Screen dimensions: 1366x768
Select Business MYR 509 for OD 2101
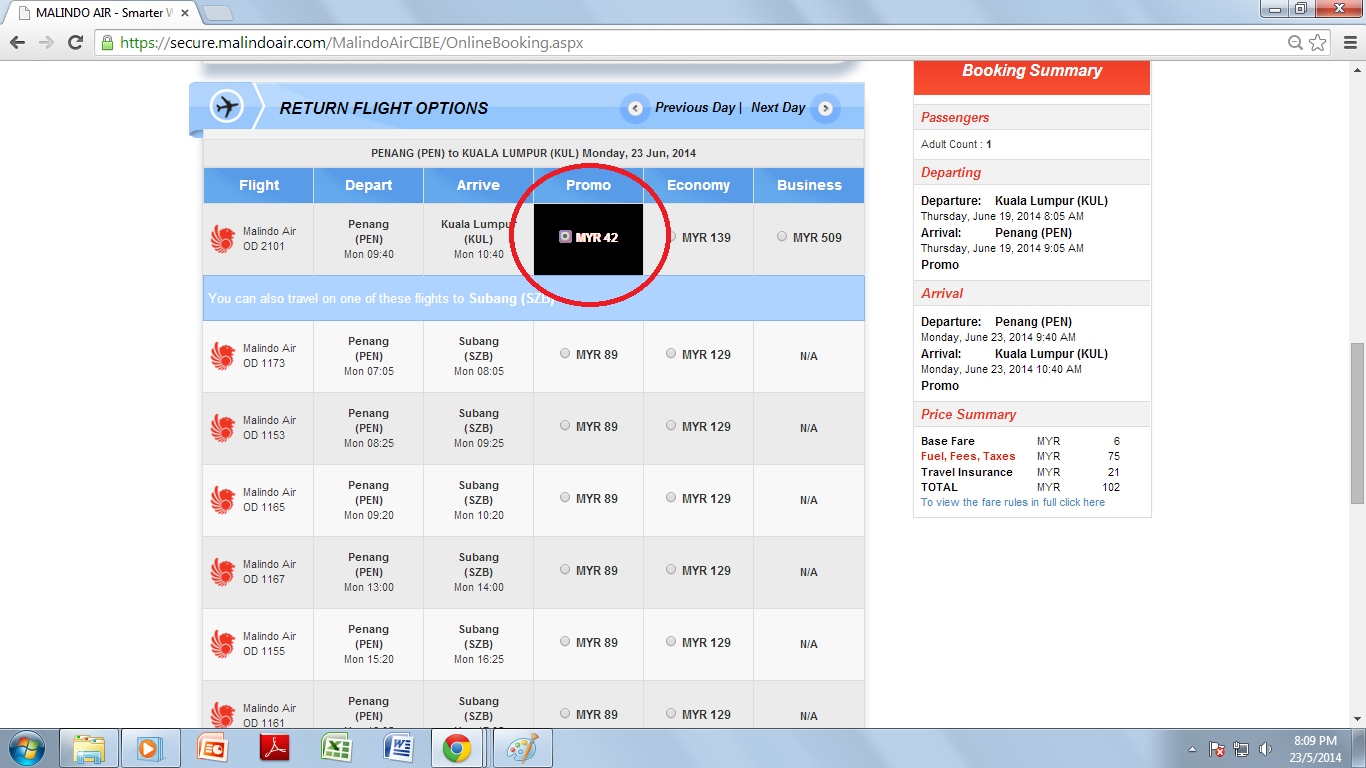782,237
